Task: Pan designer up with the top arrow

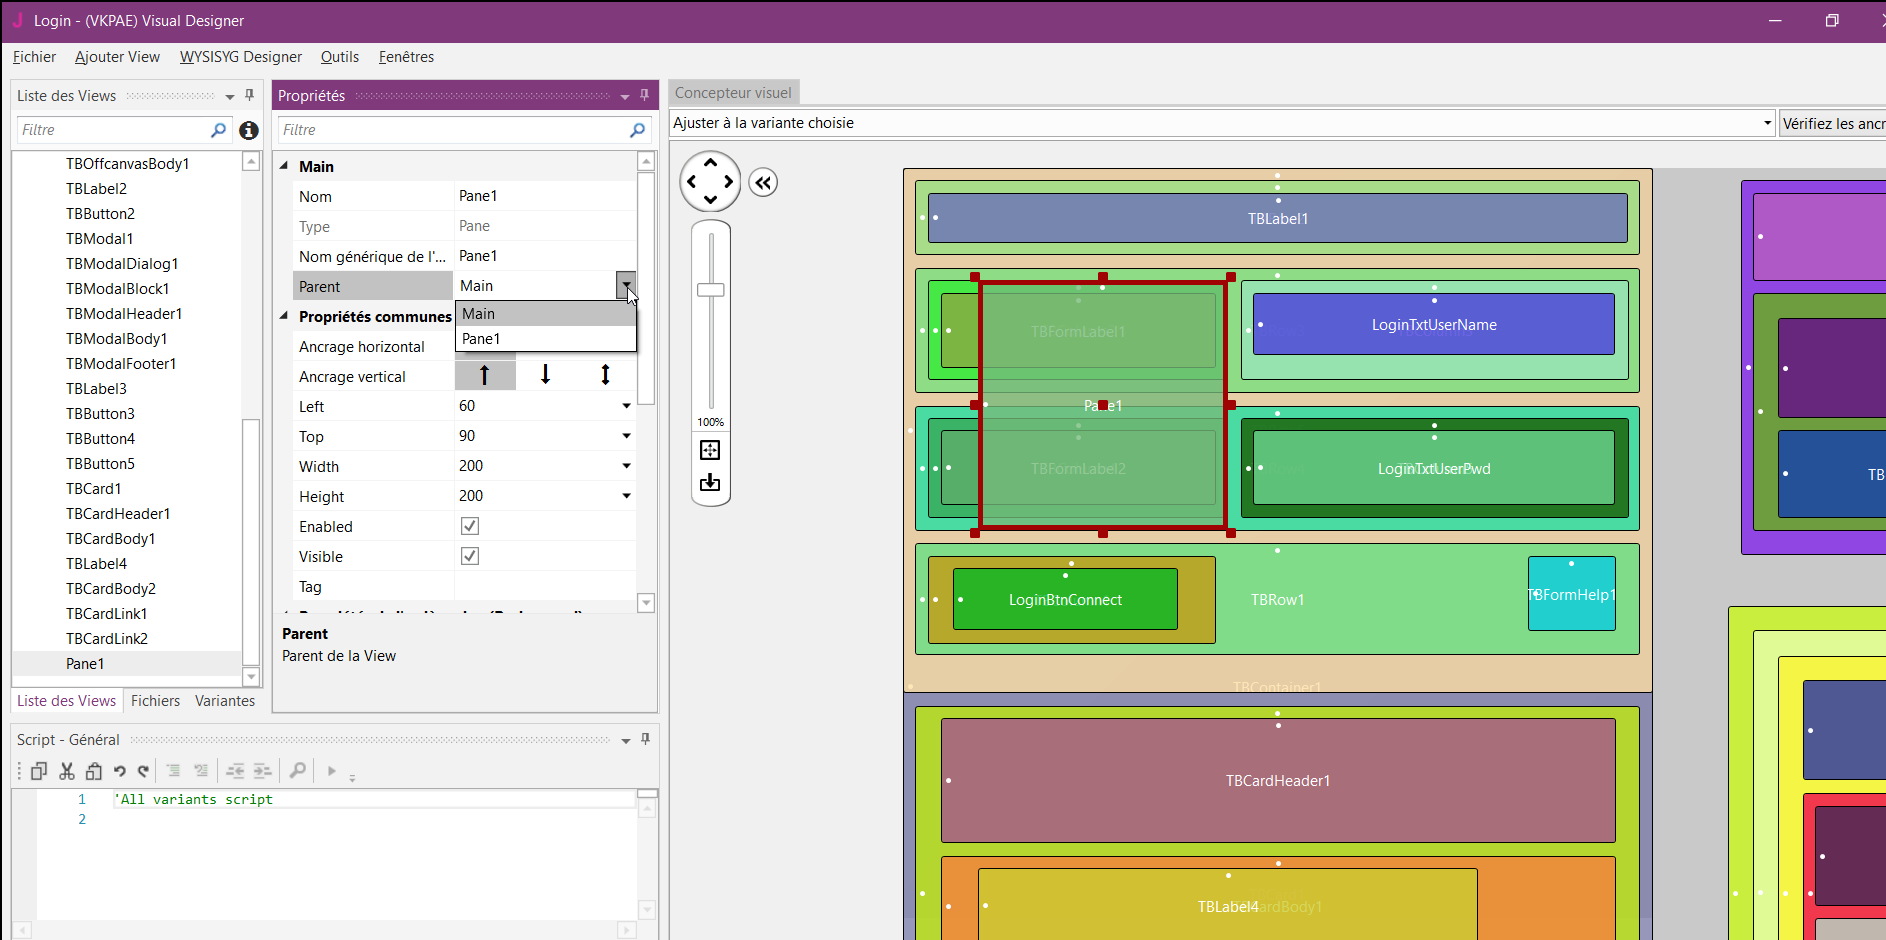Action: click(x=710, y=163)
